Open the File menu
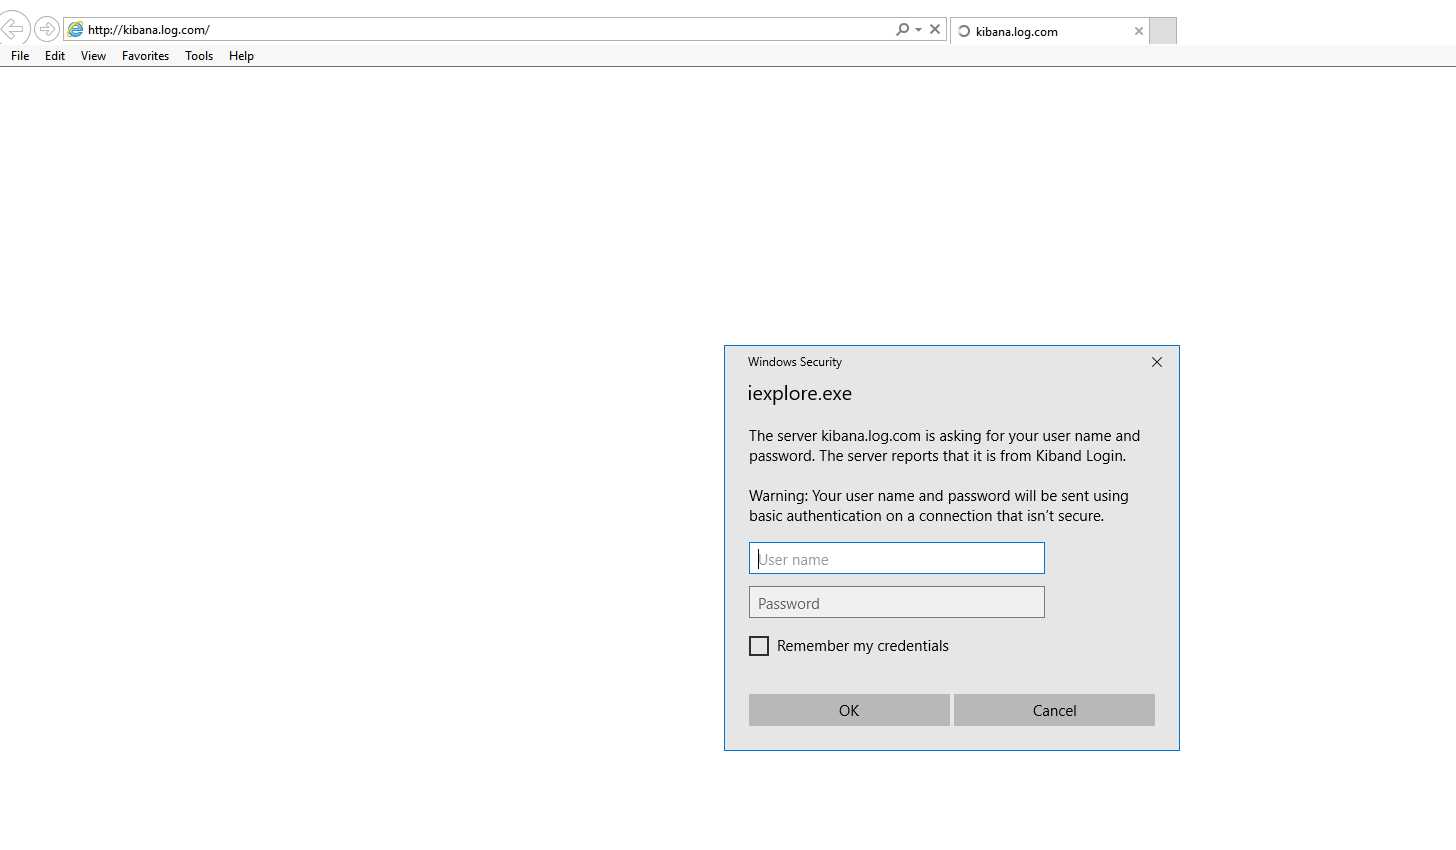The height and width of the screenshot is (850, 1456). pyautogui.click(x=20, y=56)
